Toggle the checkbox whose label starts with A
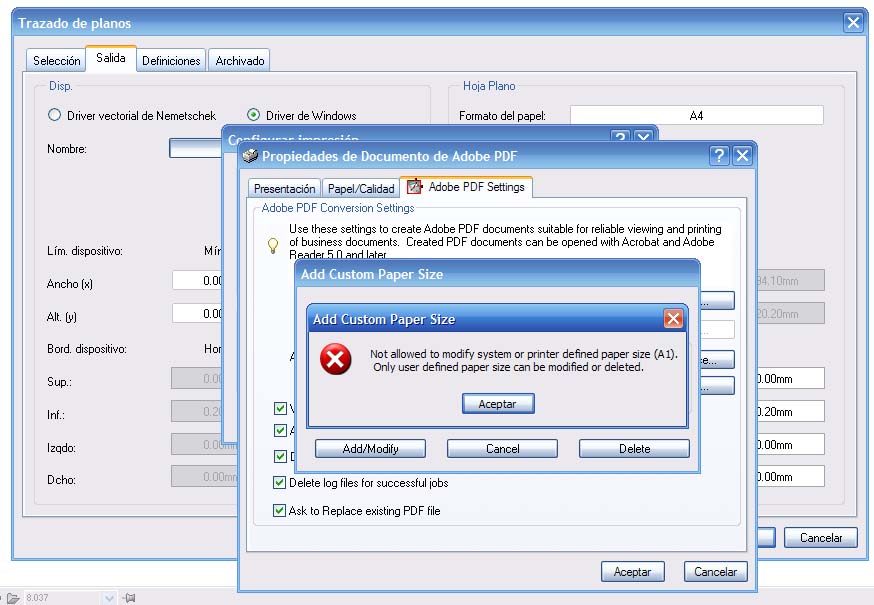This screenshot has width=874, height=605. (280, 430)
